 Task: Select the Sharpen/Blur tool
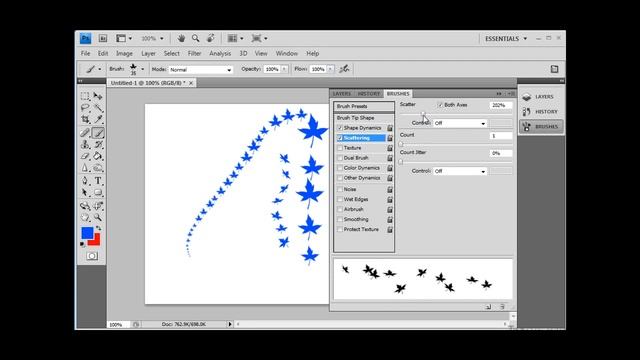pos(85,168)
